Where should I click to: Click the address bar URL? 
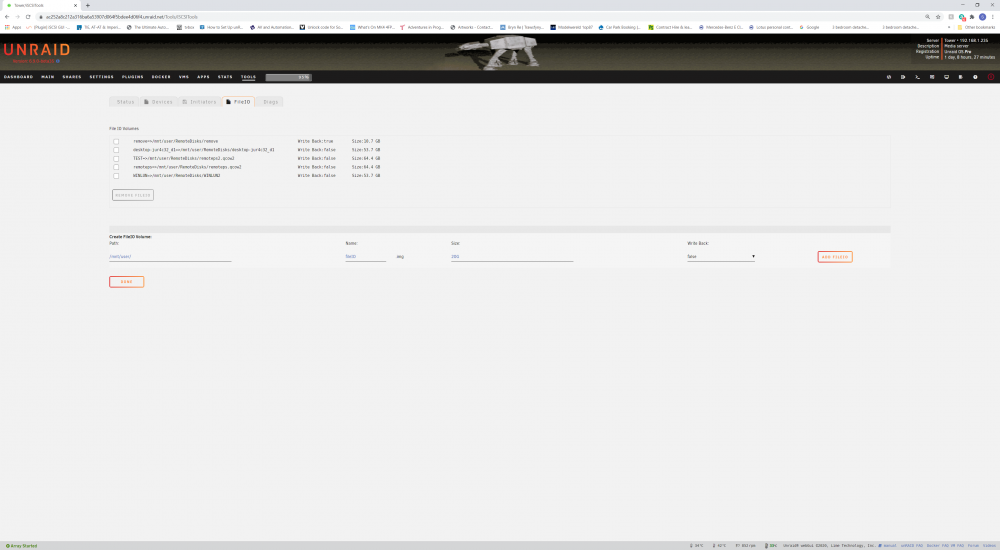[x=121, y=17]
